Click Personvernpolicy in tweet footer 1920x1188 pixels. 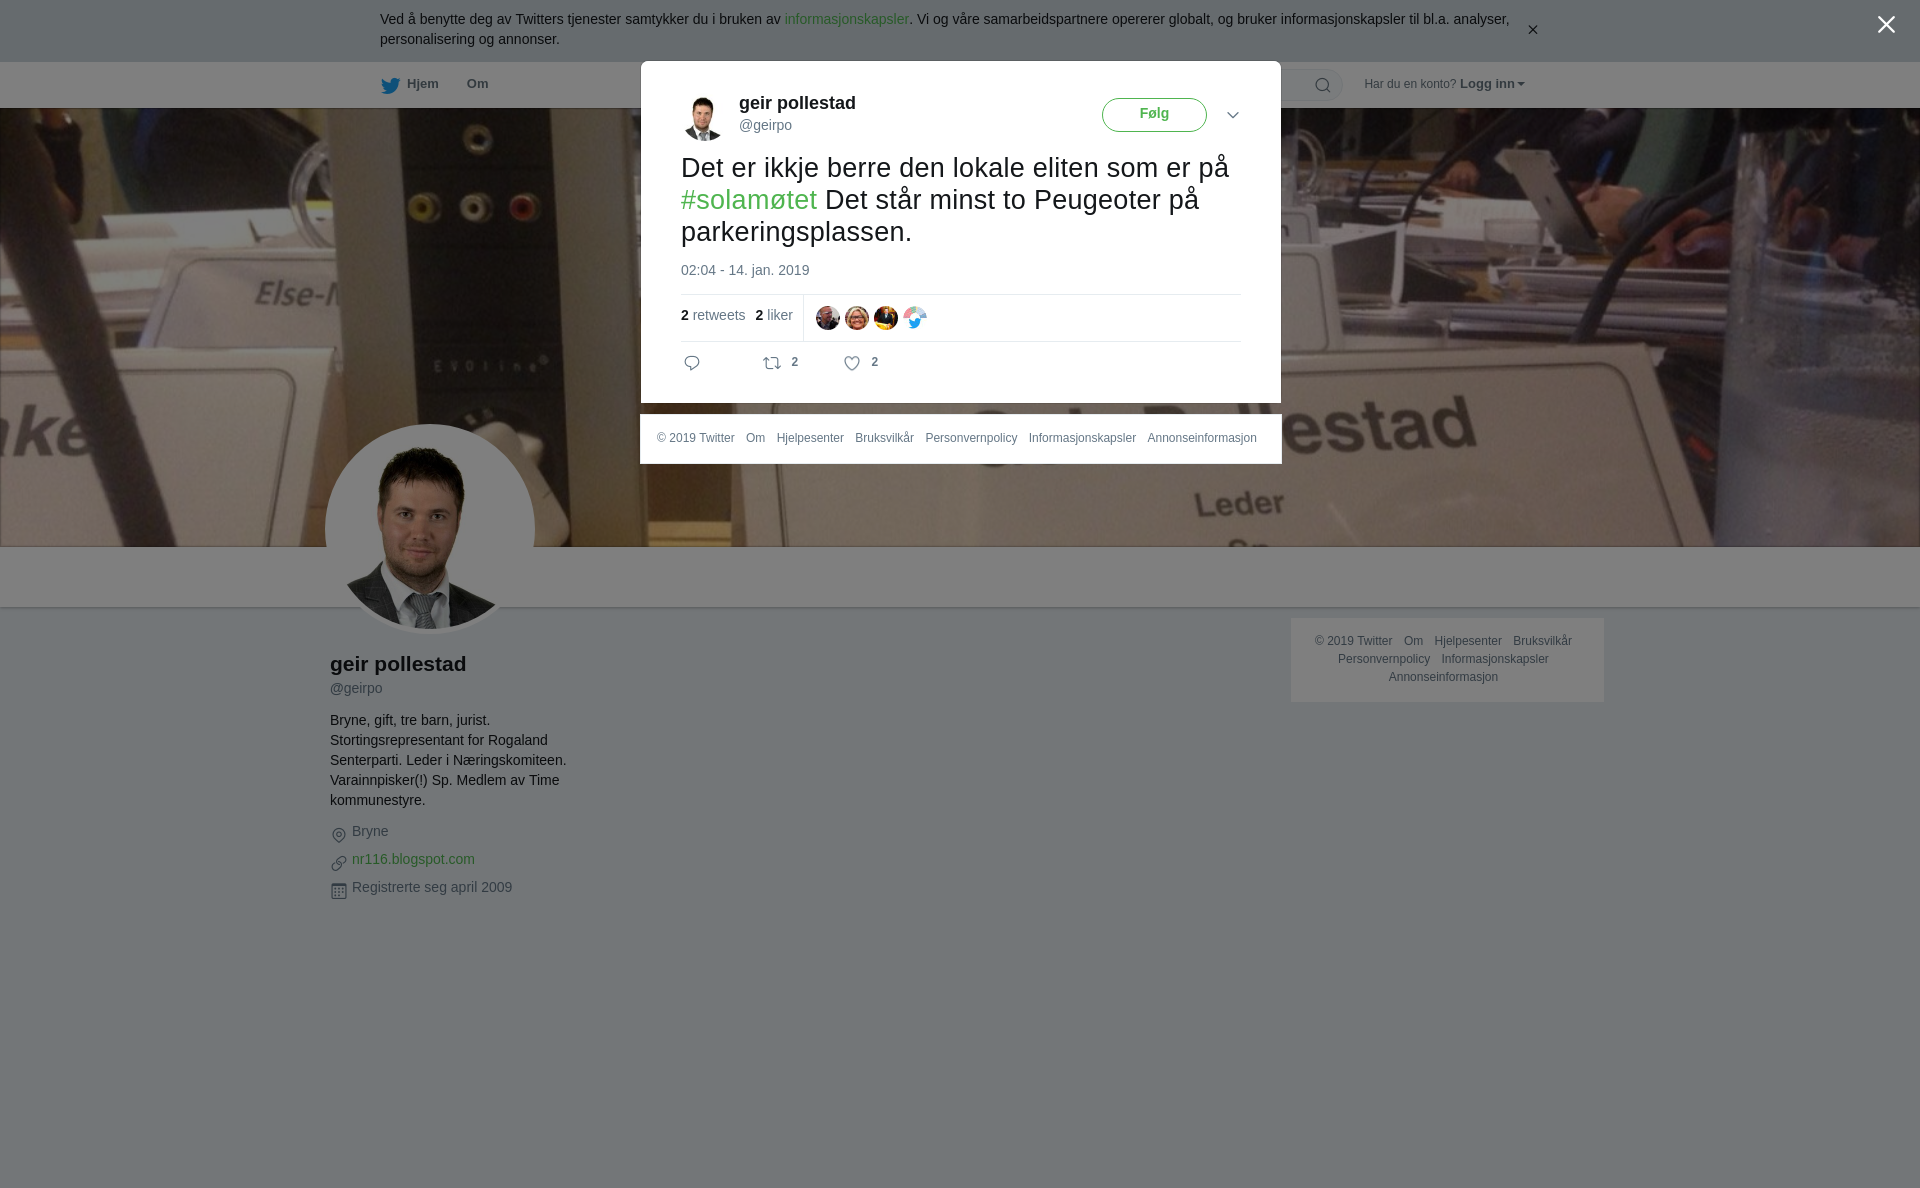[x=971, y=438]
